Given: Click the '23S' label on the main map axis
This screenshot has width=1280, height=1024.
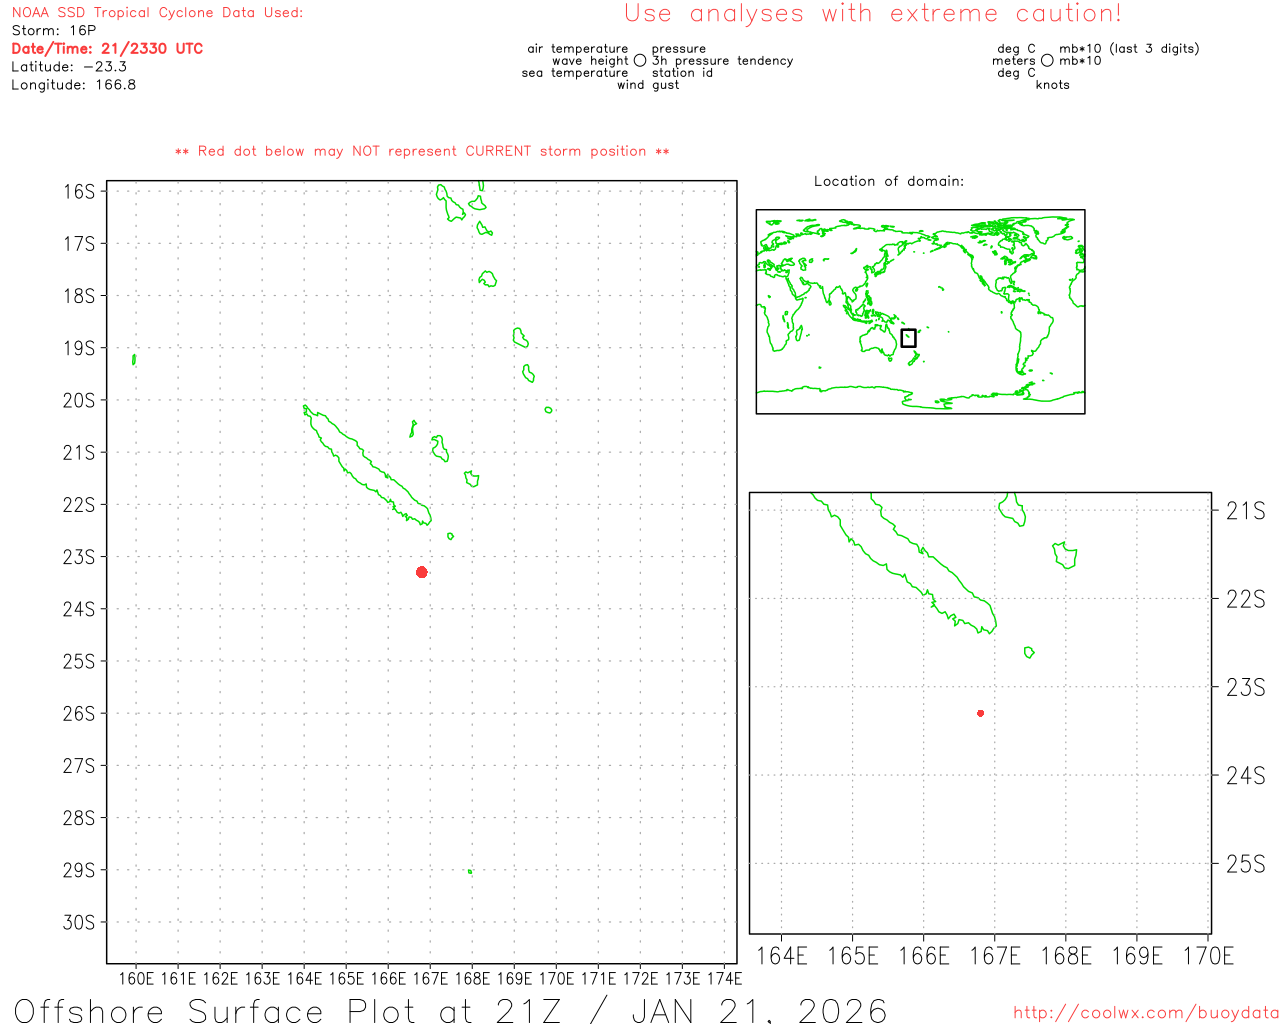Looking at the screenshot, I should [x=79, y=557].
